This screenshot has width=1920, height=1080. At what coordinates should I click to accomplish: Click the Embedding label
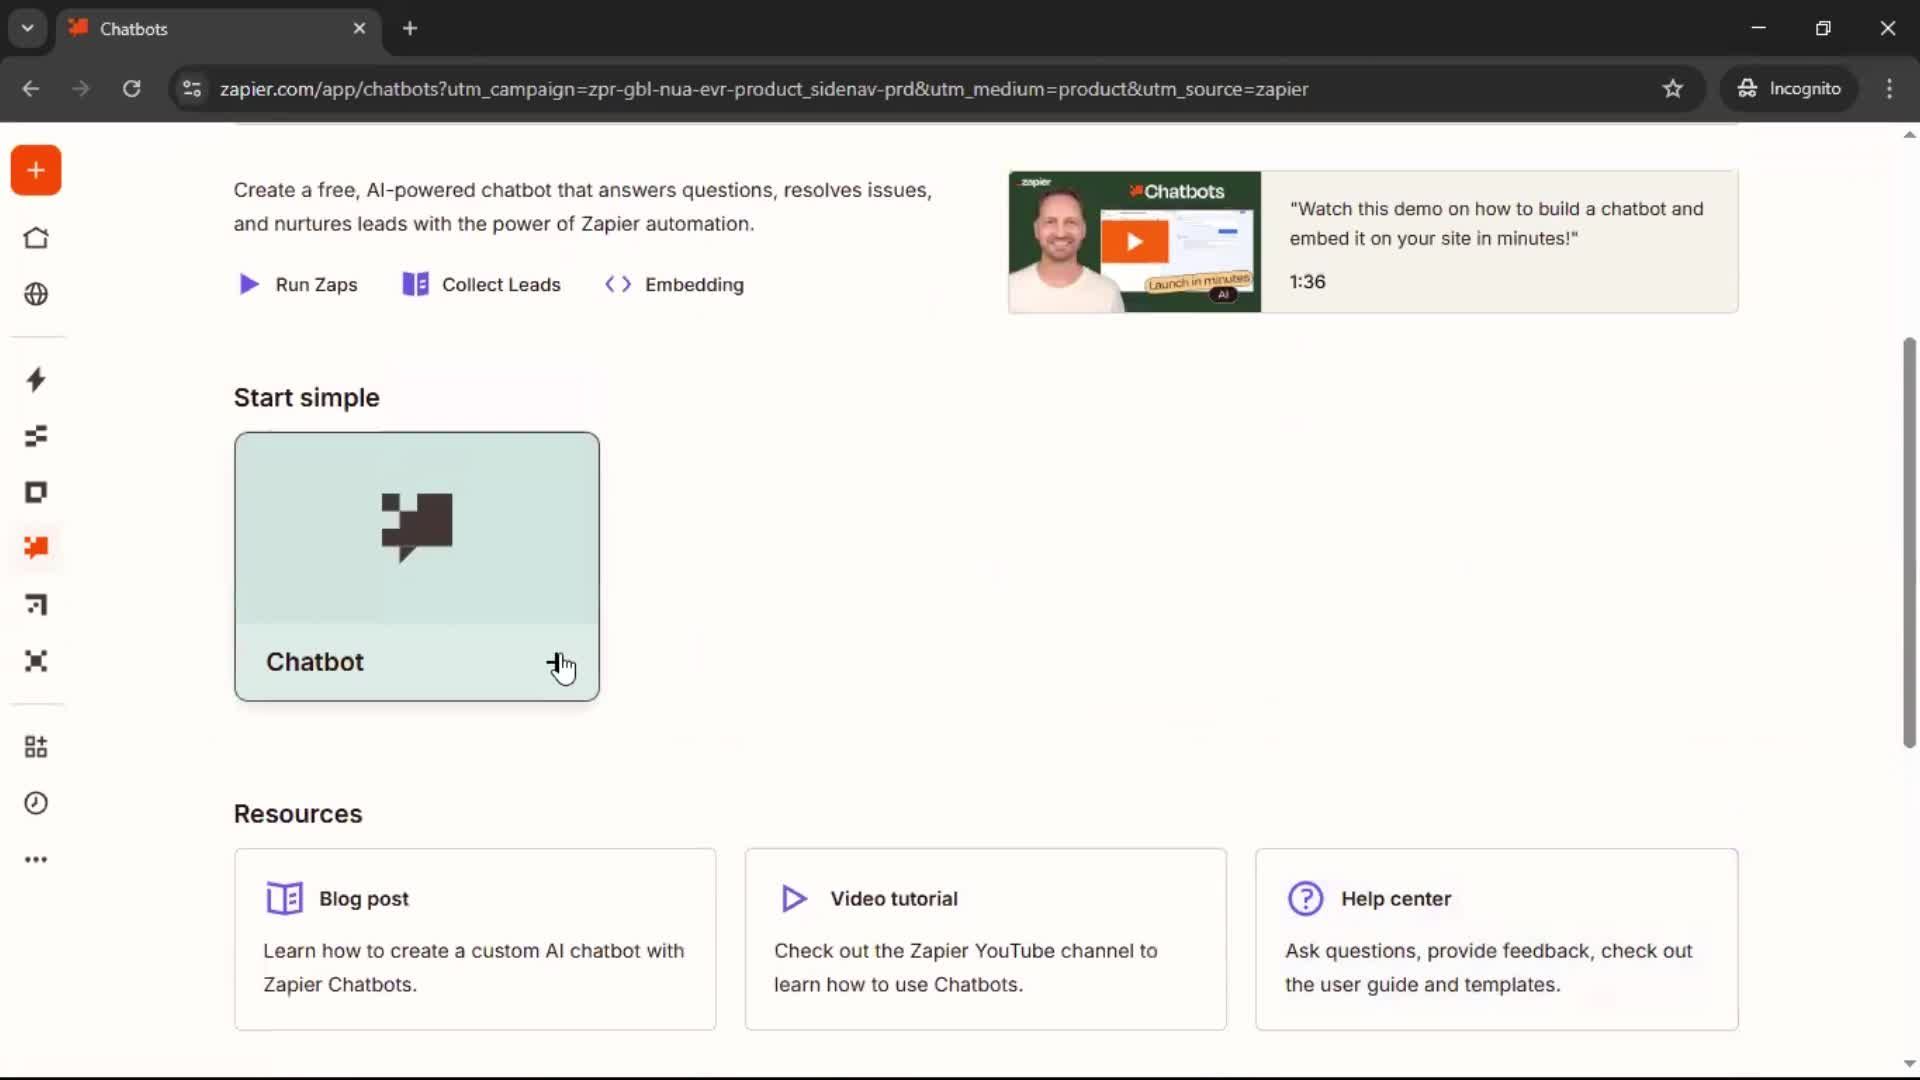click(x=694, y=284)
